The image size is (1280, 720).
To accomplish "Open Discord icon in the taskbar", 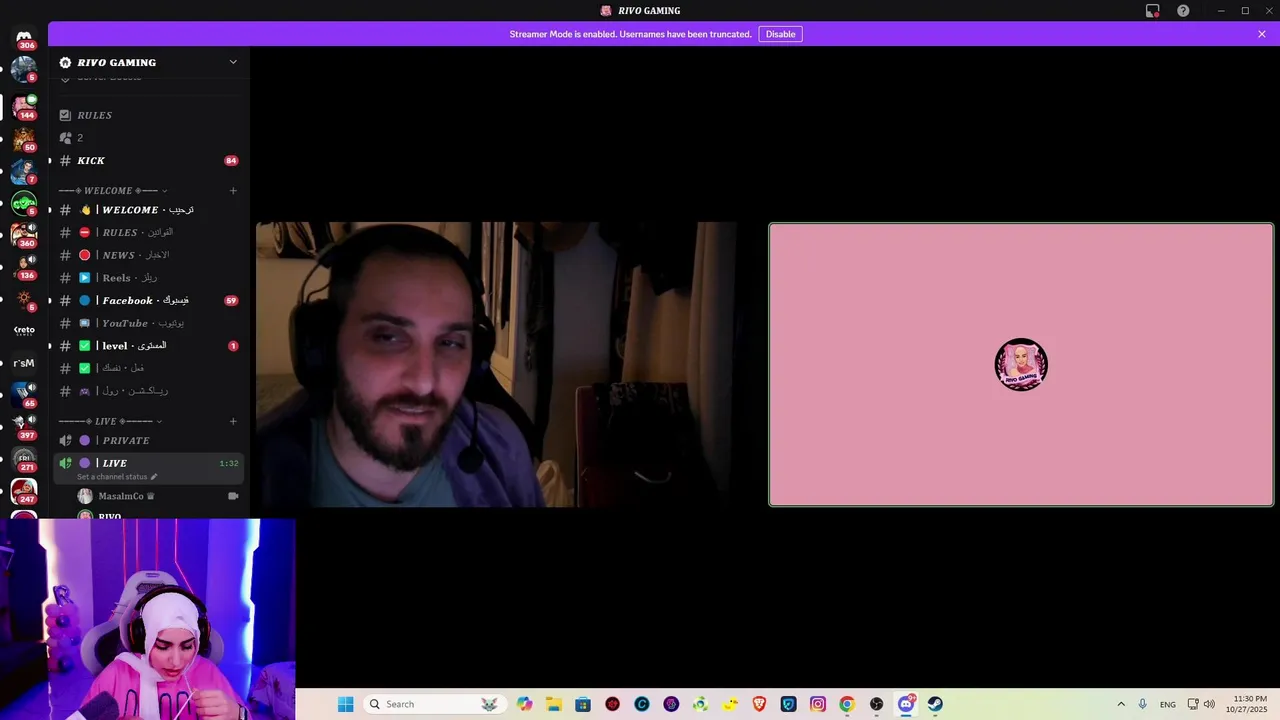I will click(906, 704).
